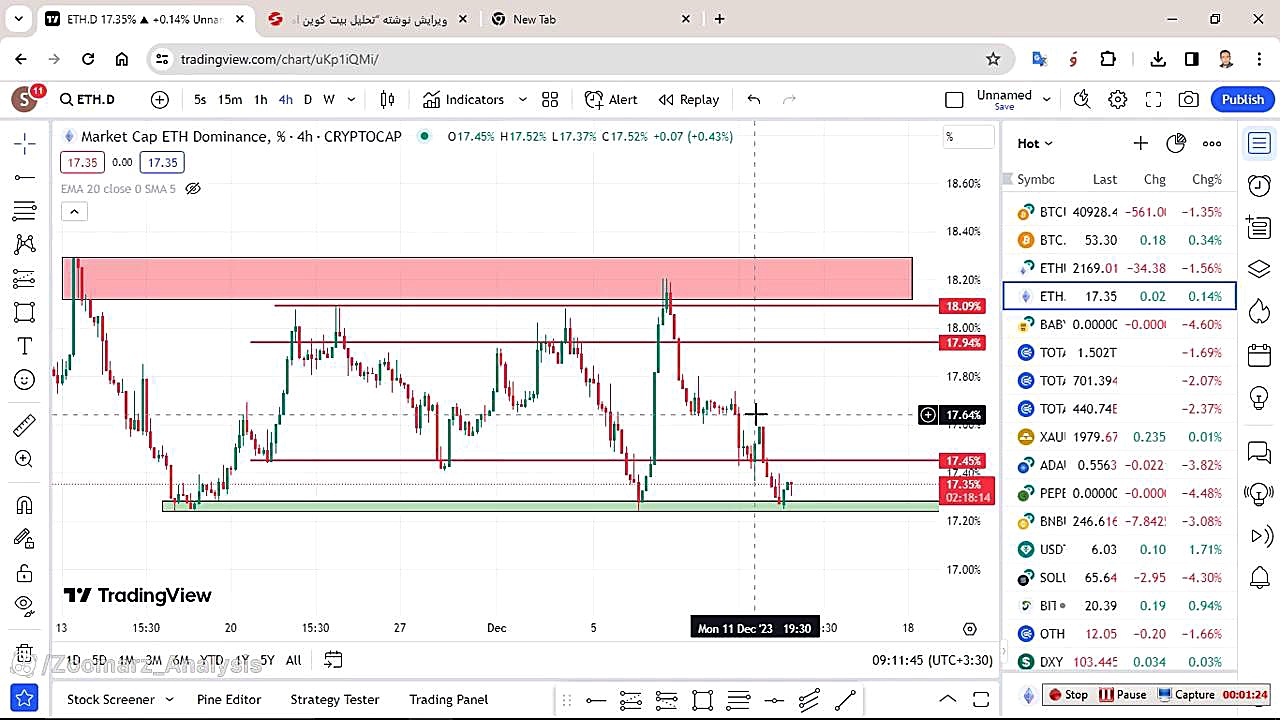
Task: Open the hotlists flame icon
Action: 1259,313
